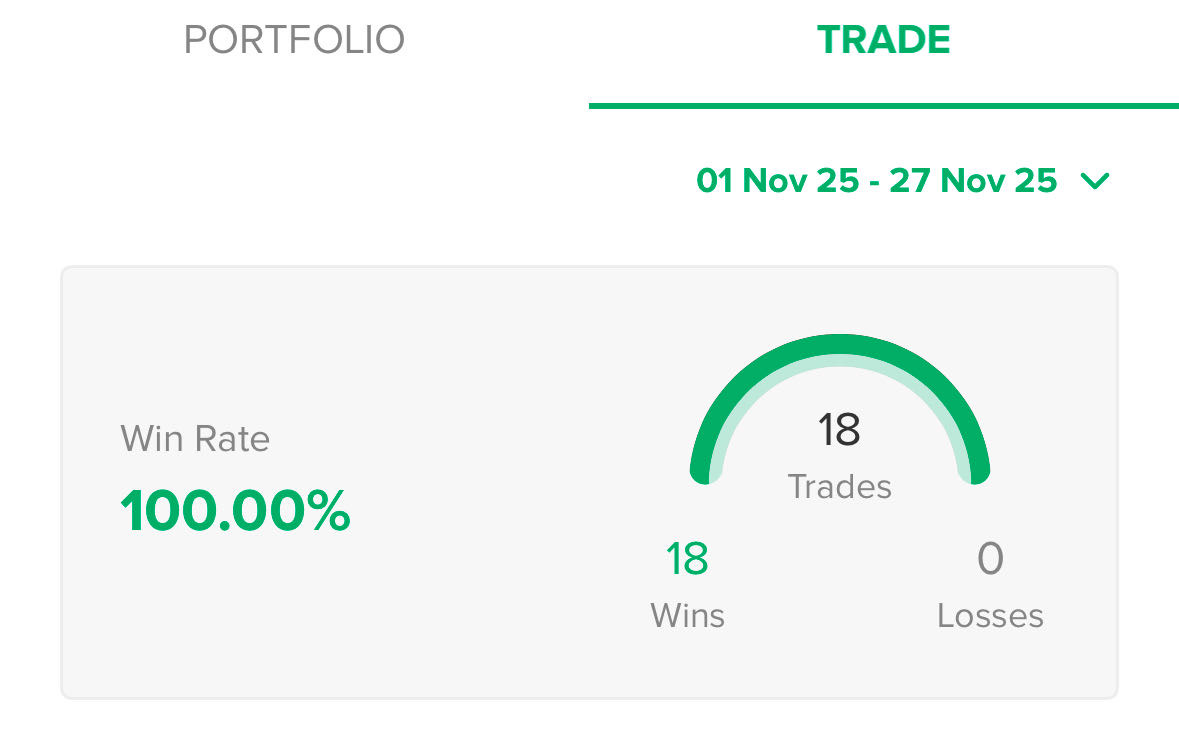1179x733 pixels.
Task: Click the end date 27 Nov 25
Action: (972, 181)
